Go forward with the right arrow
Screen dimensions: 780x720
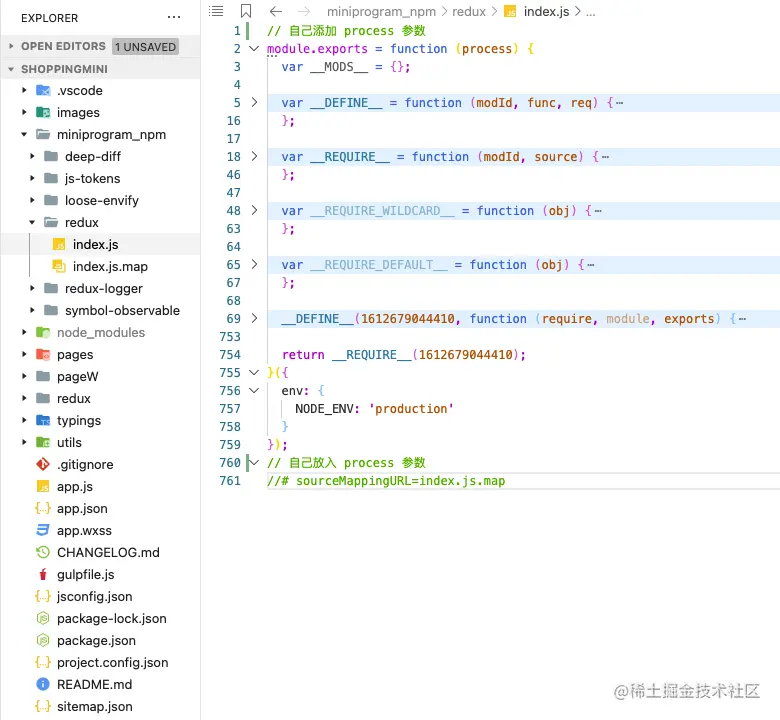point(303,11)
